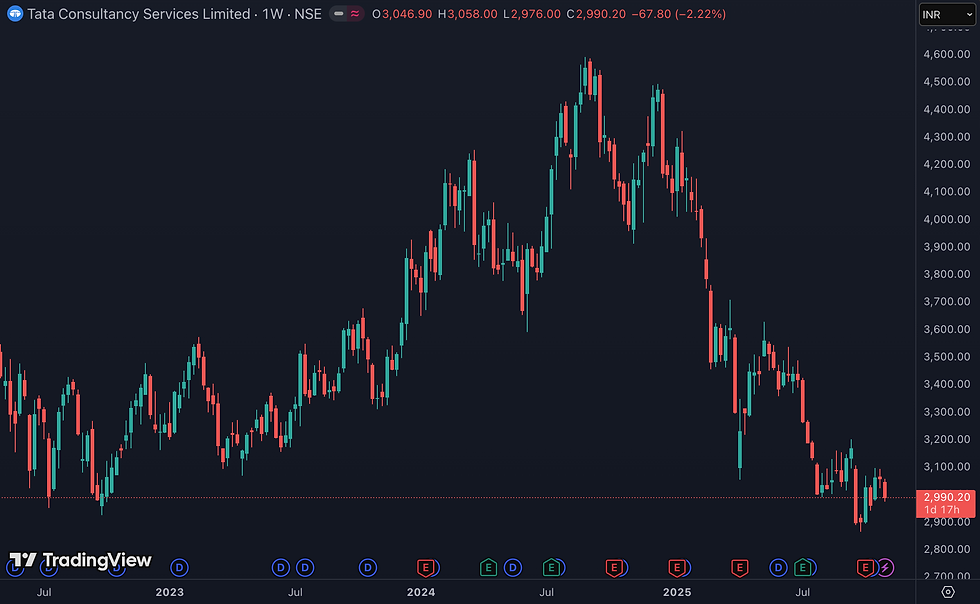Open the INR currency dropdown
The width and height of the screenshot is (980, 604).
(x=947, y=14)
